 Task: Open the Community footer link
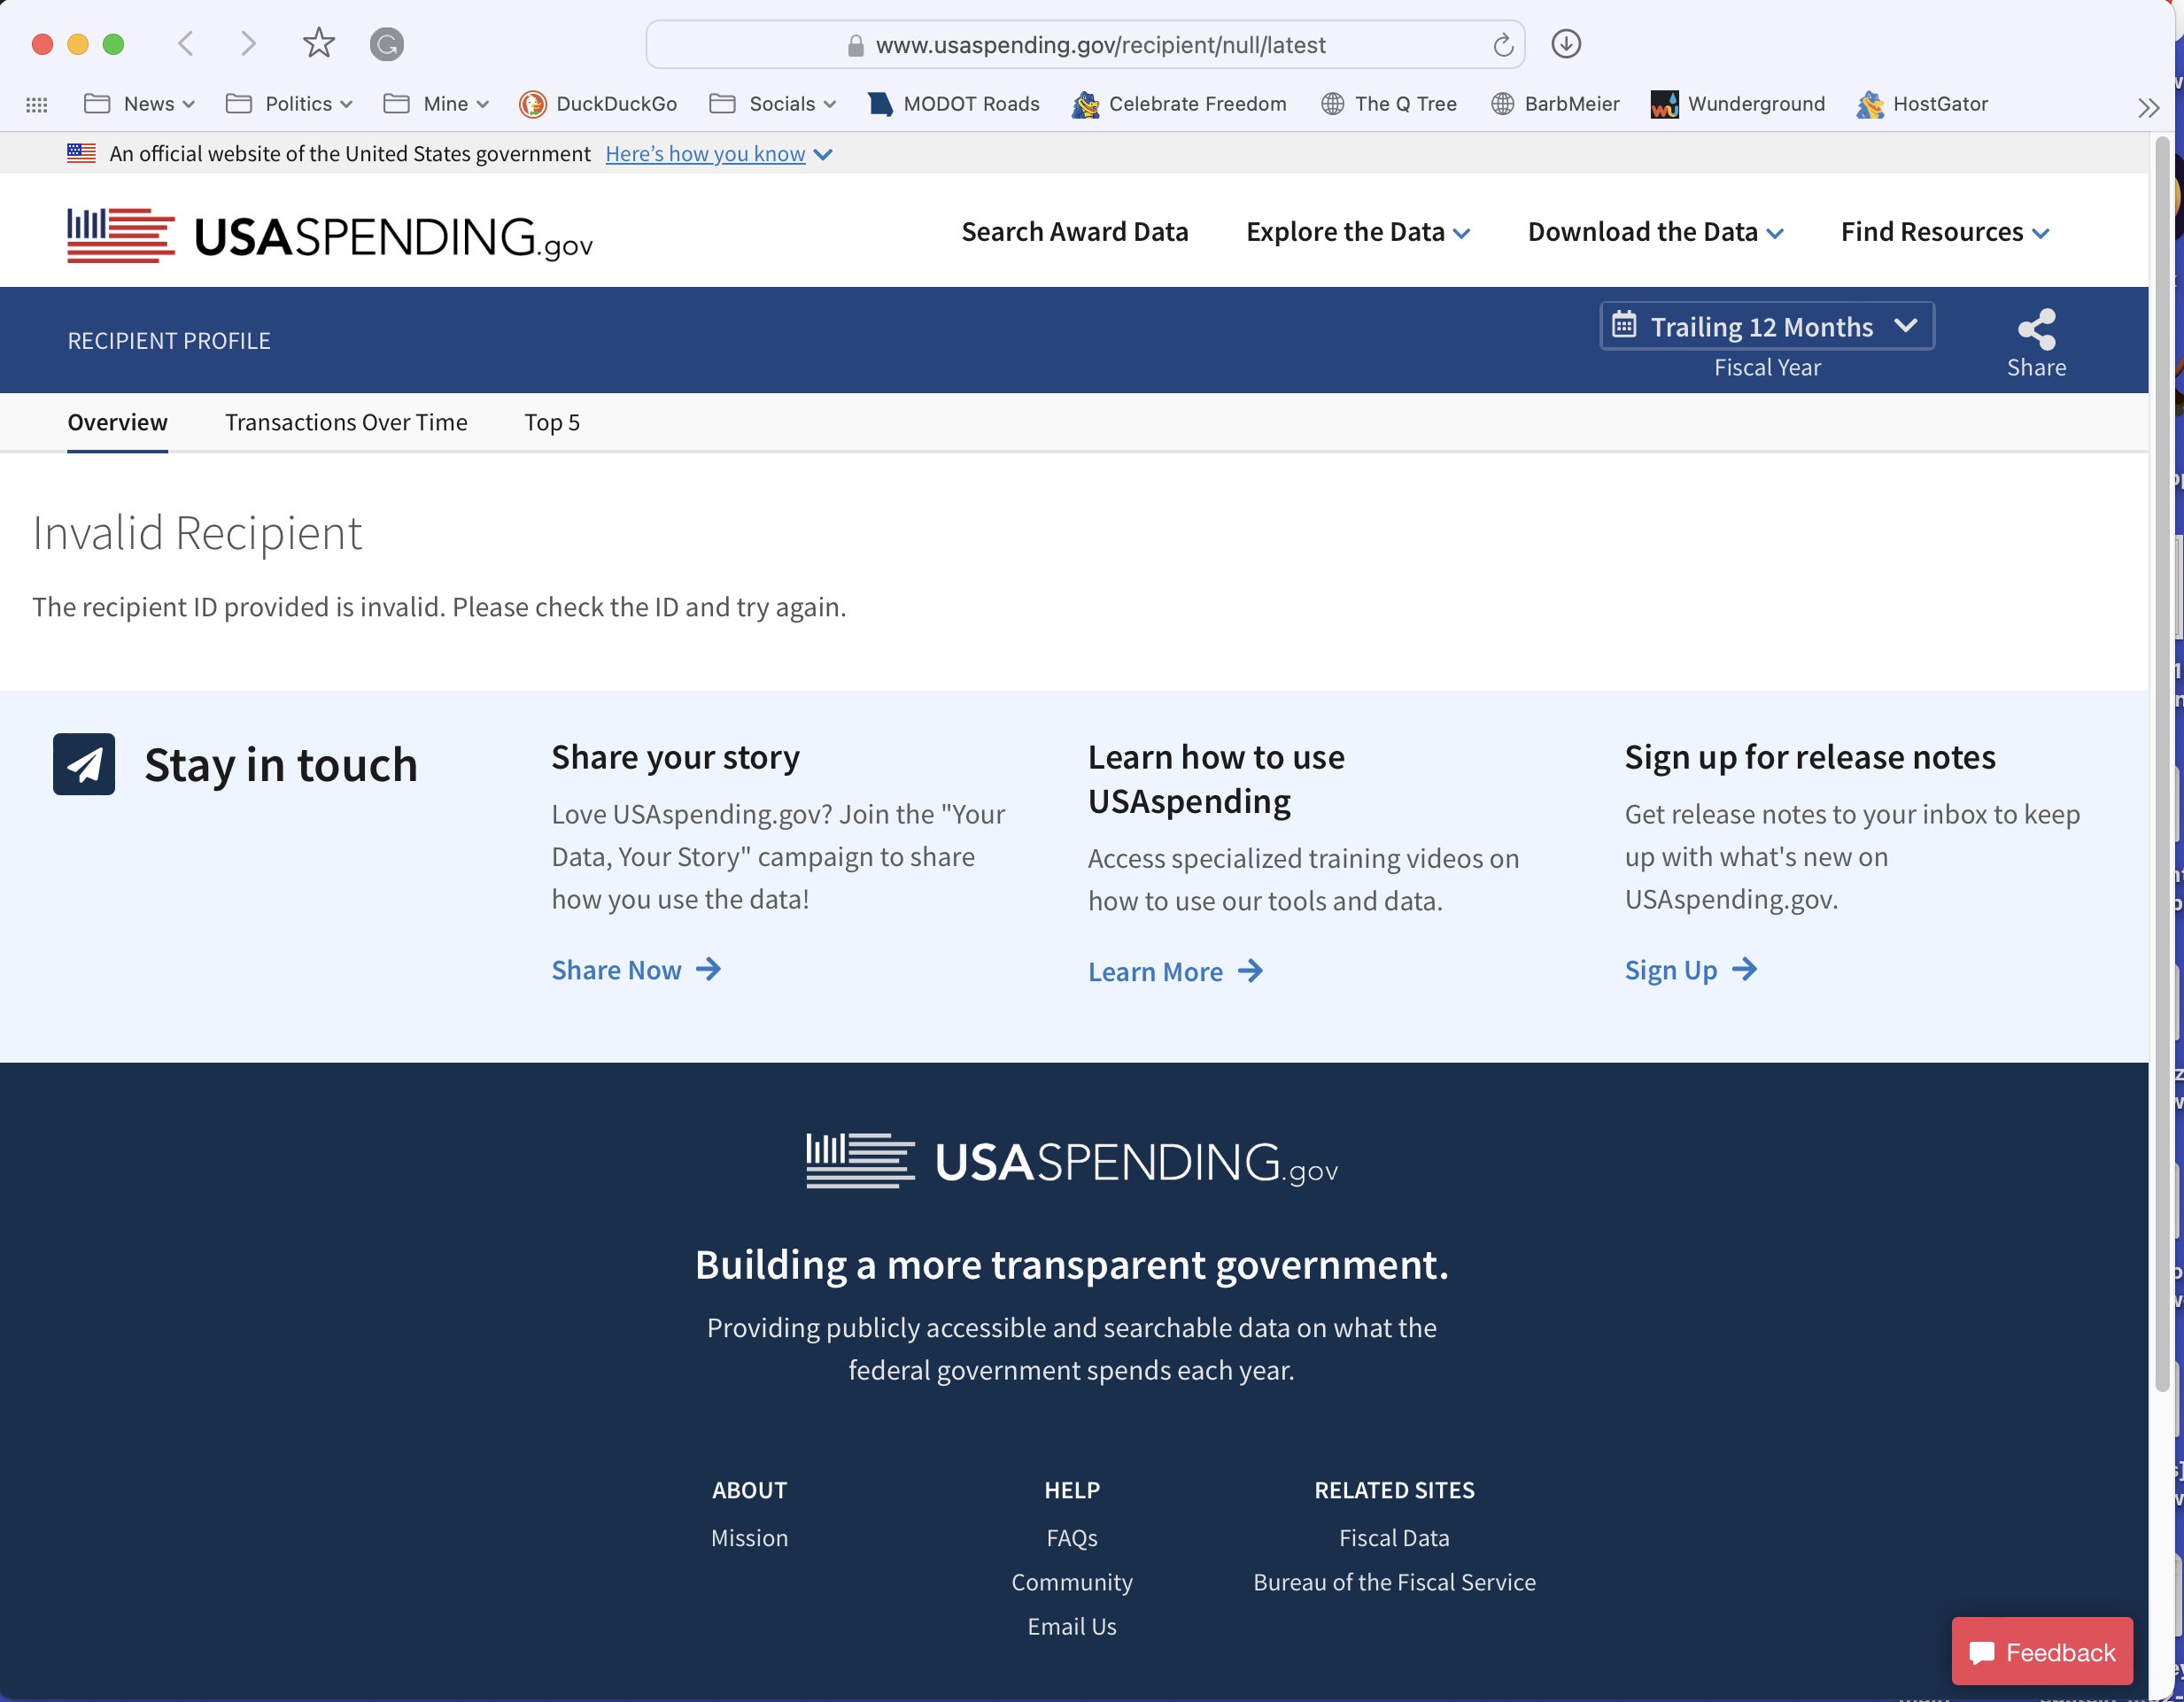coord(1072,1582)
